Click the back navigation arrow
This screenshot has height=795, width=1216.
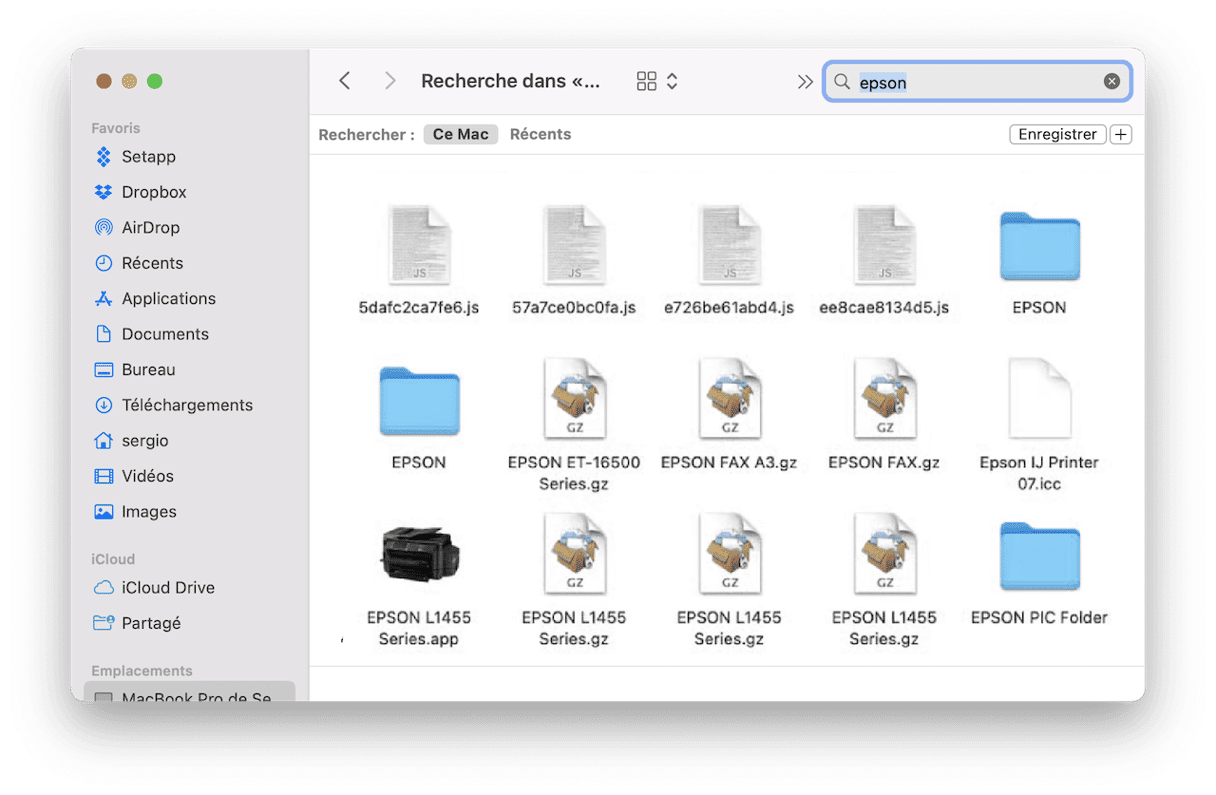click(345, 81)
